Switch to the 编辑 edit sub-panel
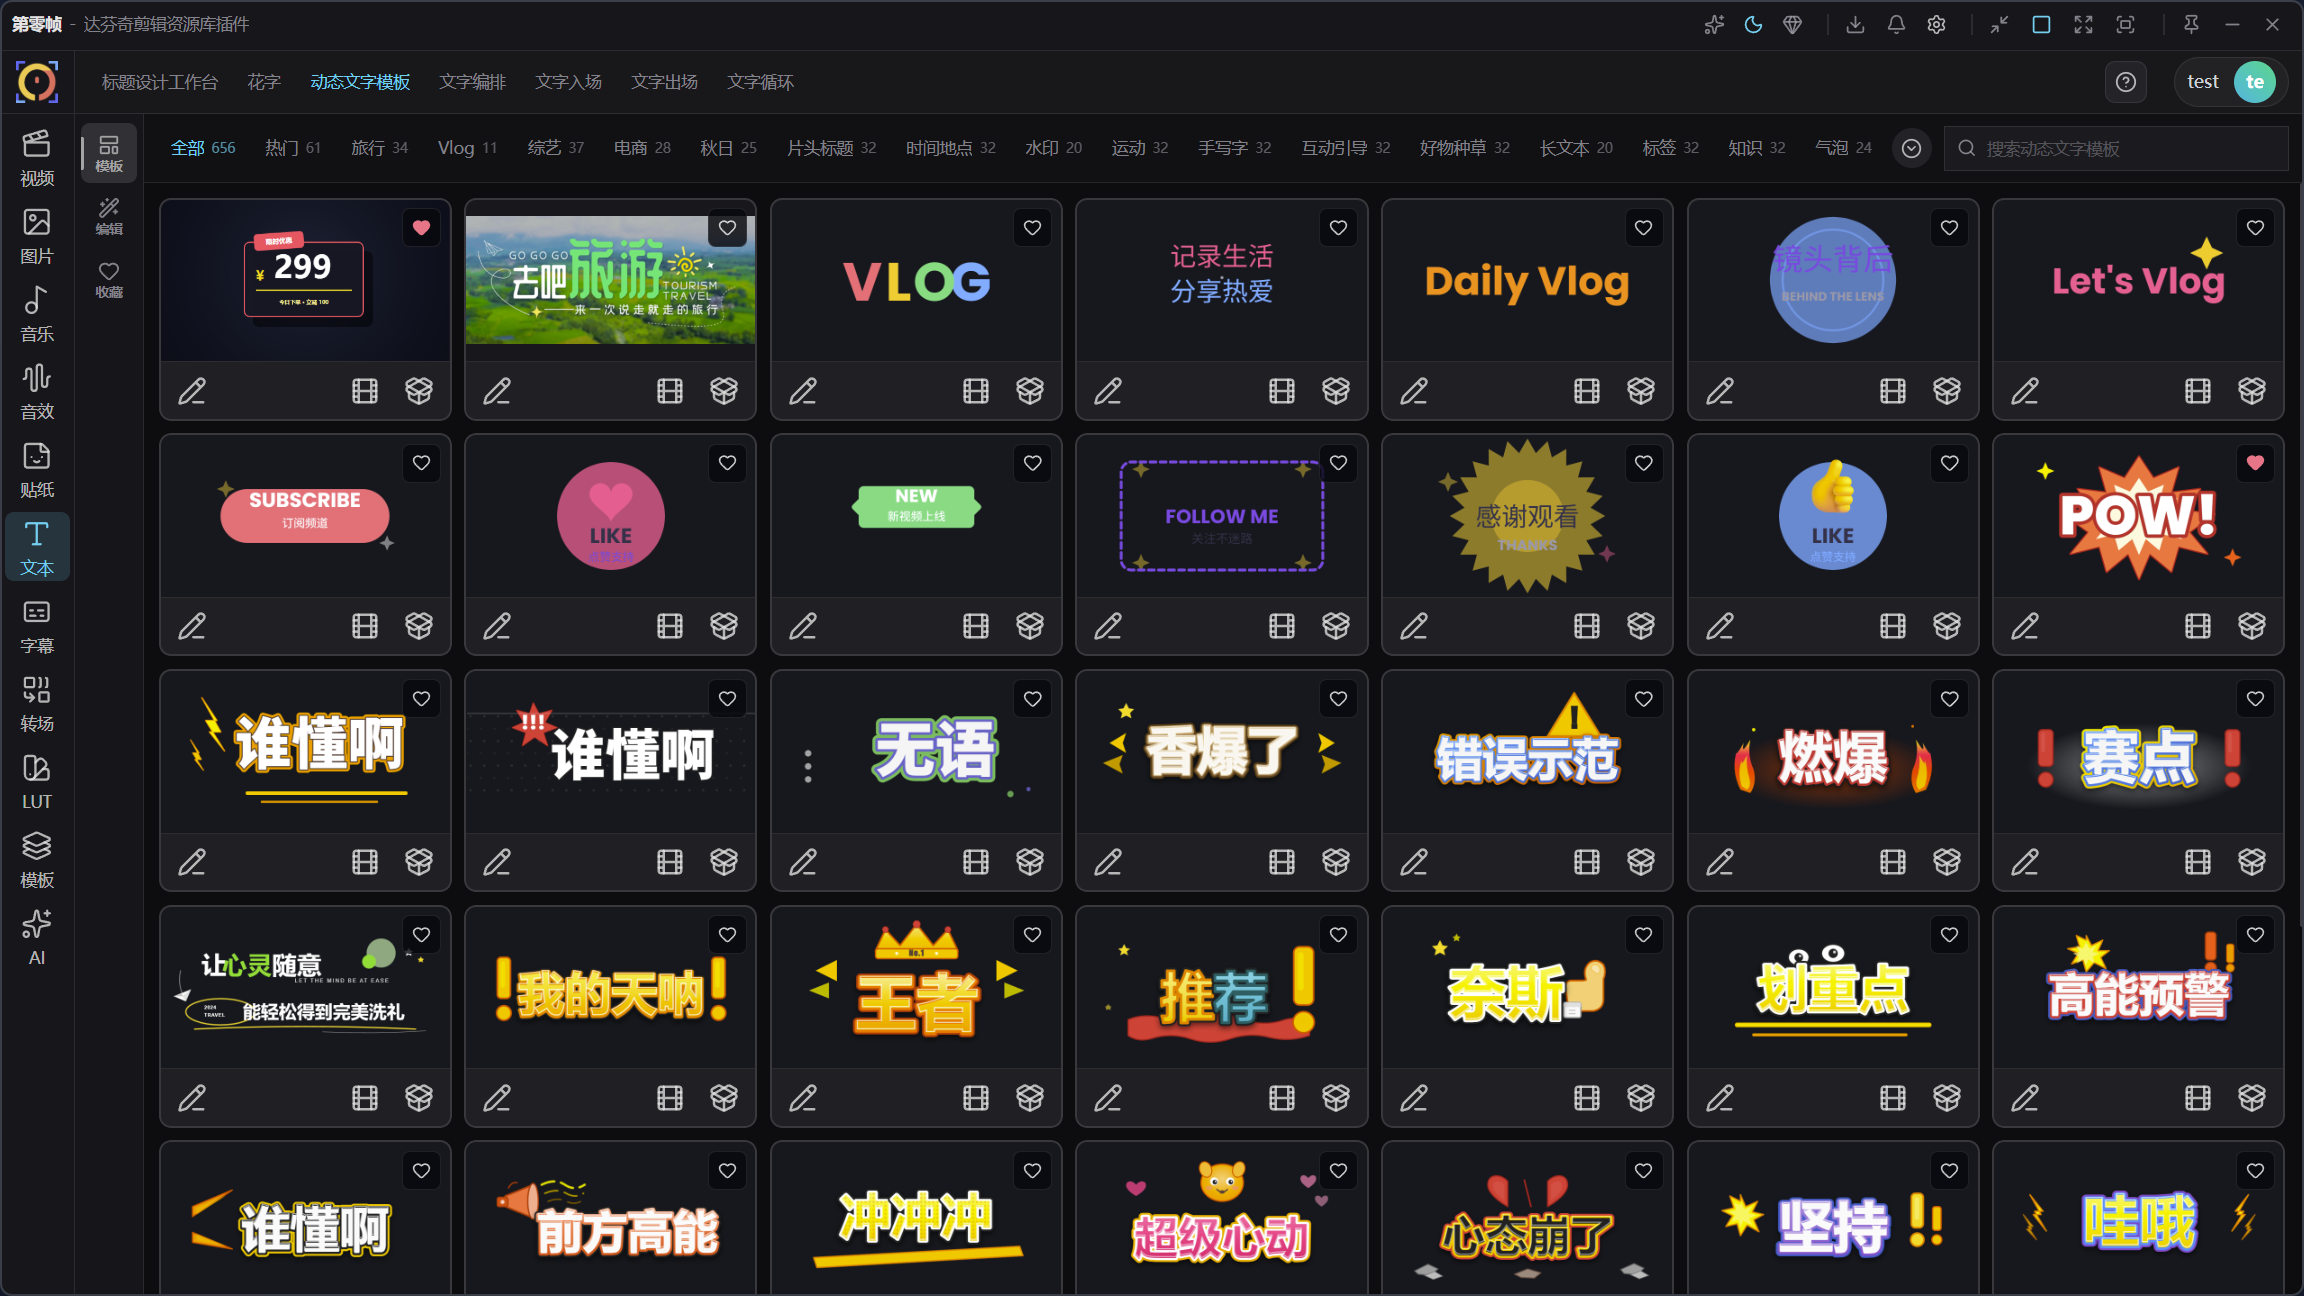Image resolution: width=2304 pixels, height=1296 pixels. tap(109, 216)
